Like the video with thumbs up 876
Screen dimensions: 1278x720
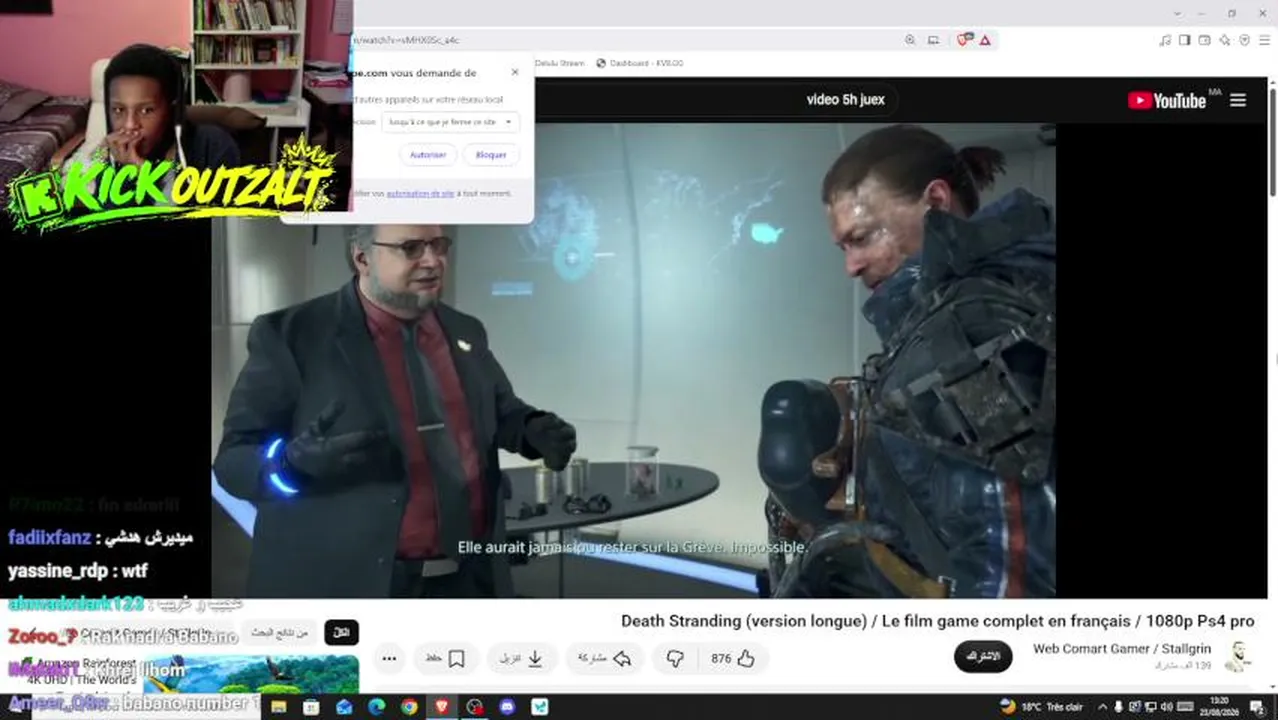733,658
